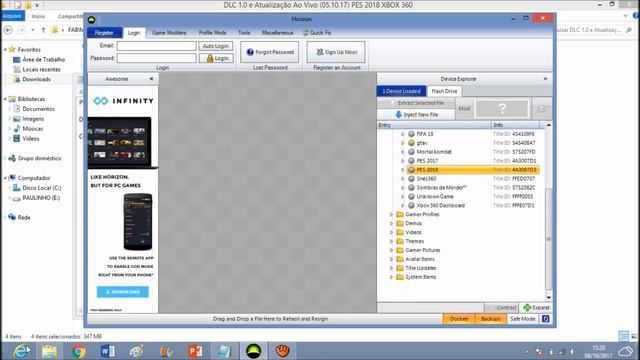This screenshot has width=640, height=360.
Task: Click the Forgot Password button
Action: 270,52
